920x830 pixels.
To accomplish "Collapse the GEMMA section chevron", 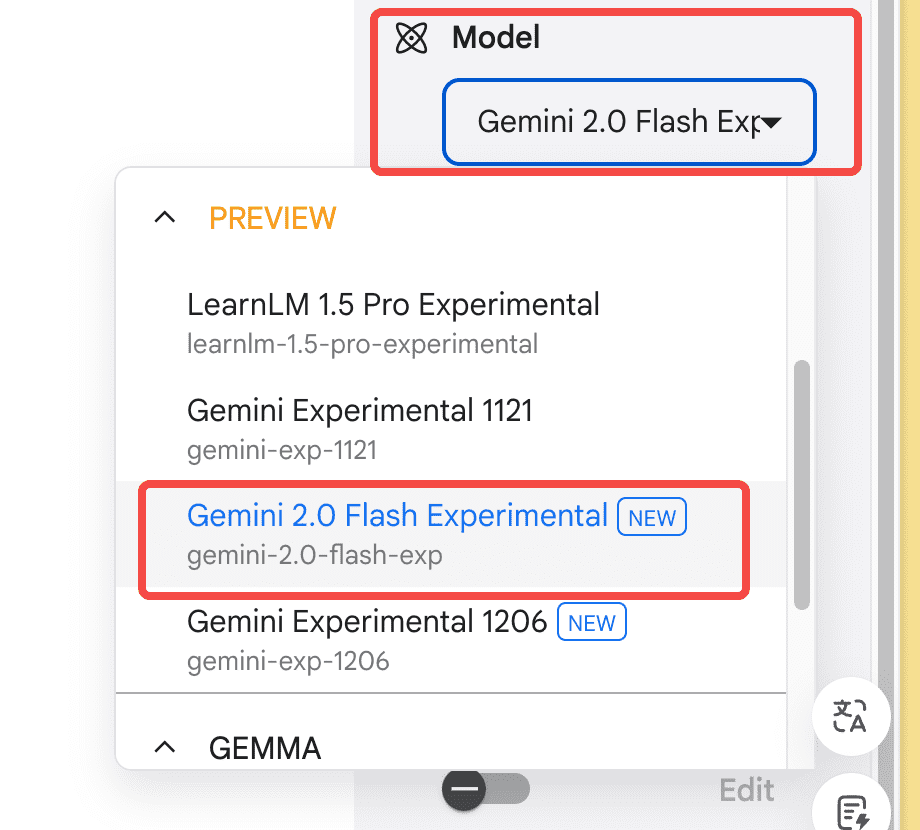I will pyautogui.click(x=165, y=747).
